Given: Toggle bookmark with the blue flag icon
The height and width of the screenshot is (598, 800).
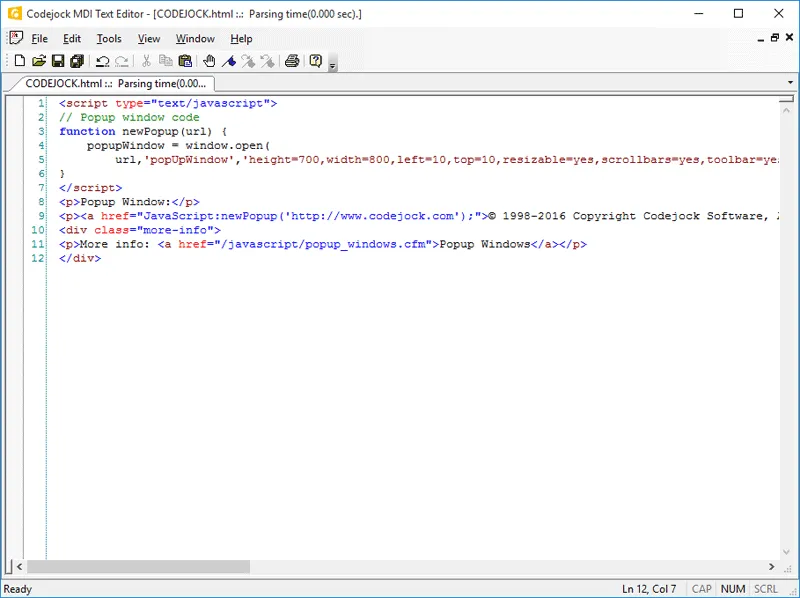Looking at the screenshot, I should [x=229, y=61].
